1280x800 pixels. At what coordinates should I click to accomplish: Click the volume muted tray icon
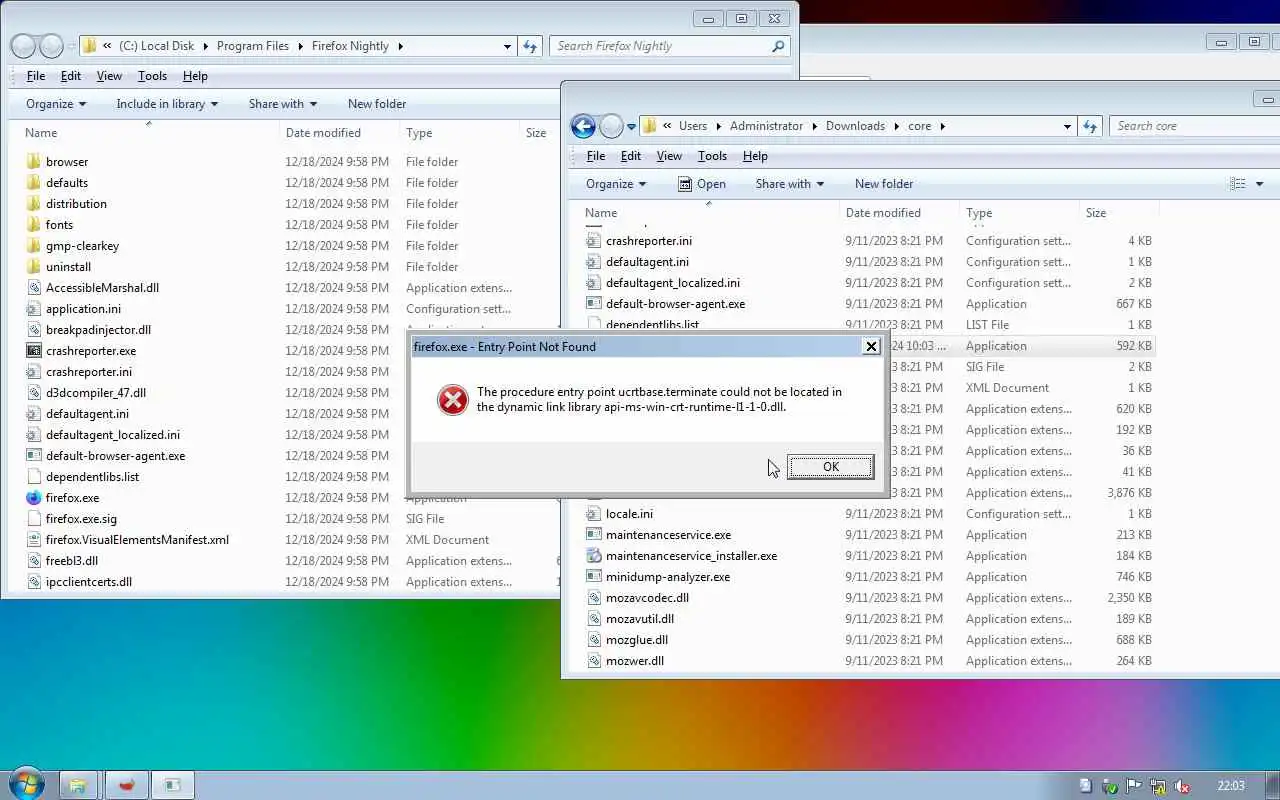tap(1181, 786)
